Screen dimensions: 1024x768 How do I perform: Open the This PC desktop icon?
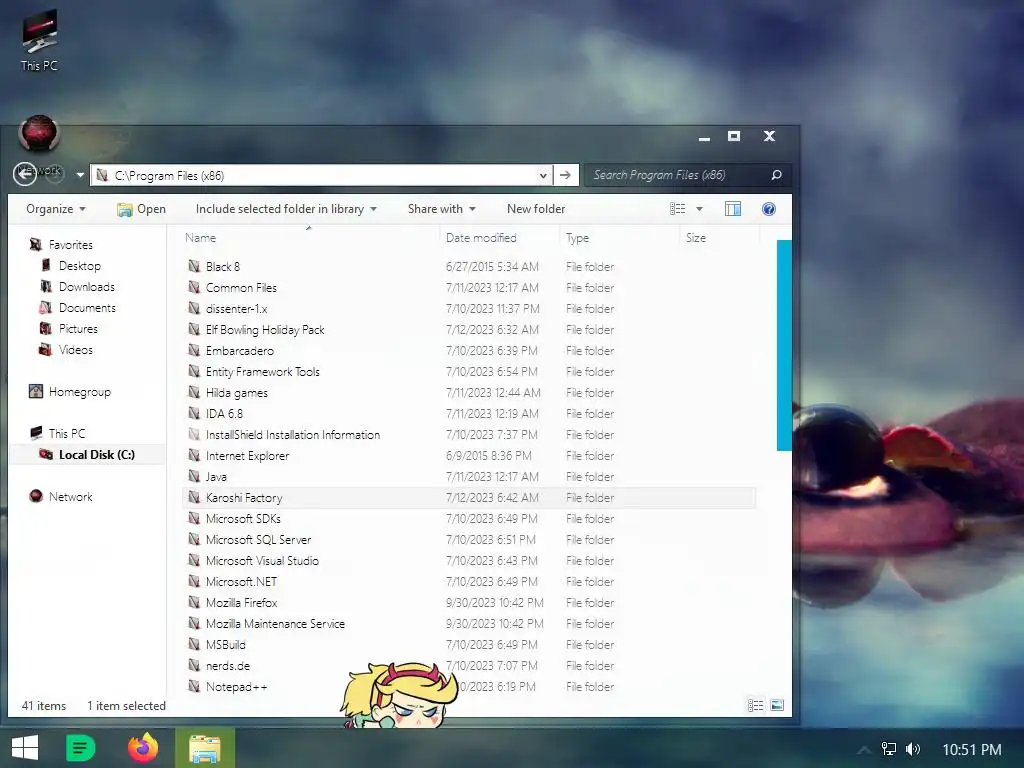click(39, 39)
